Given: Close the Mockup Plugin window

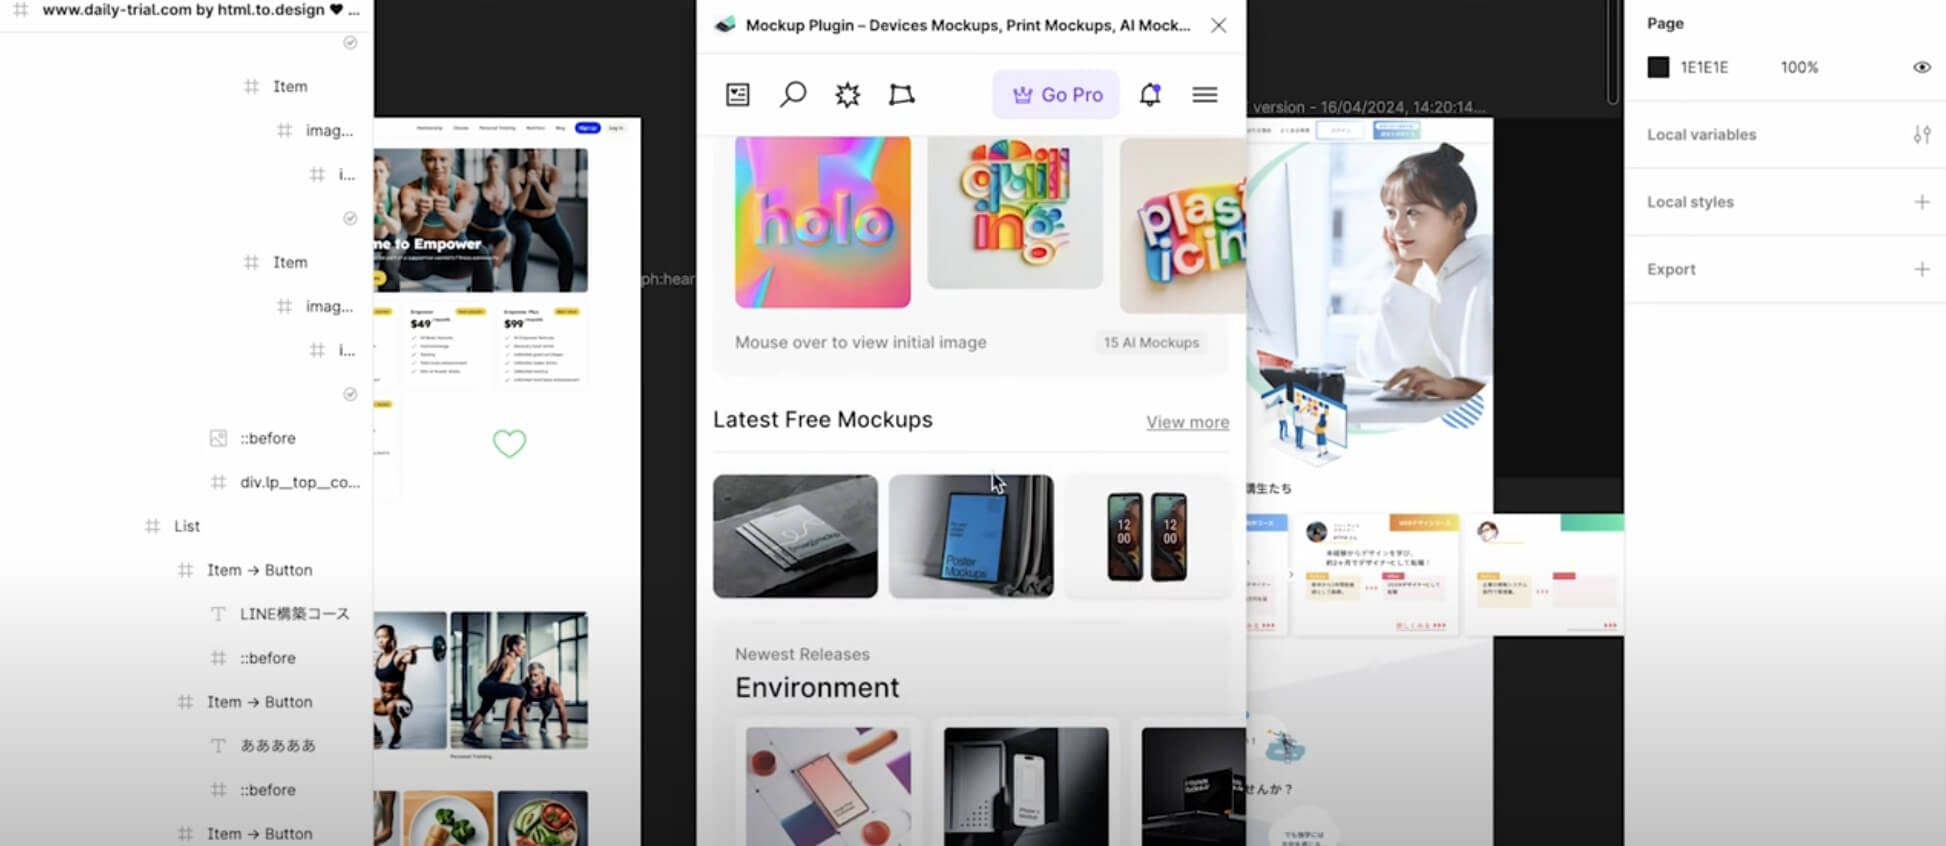Looking at the screenshot, I should (x=1218, y=25).
